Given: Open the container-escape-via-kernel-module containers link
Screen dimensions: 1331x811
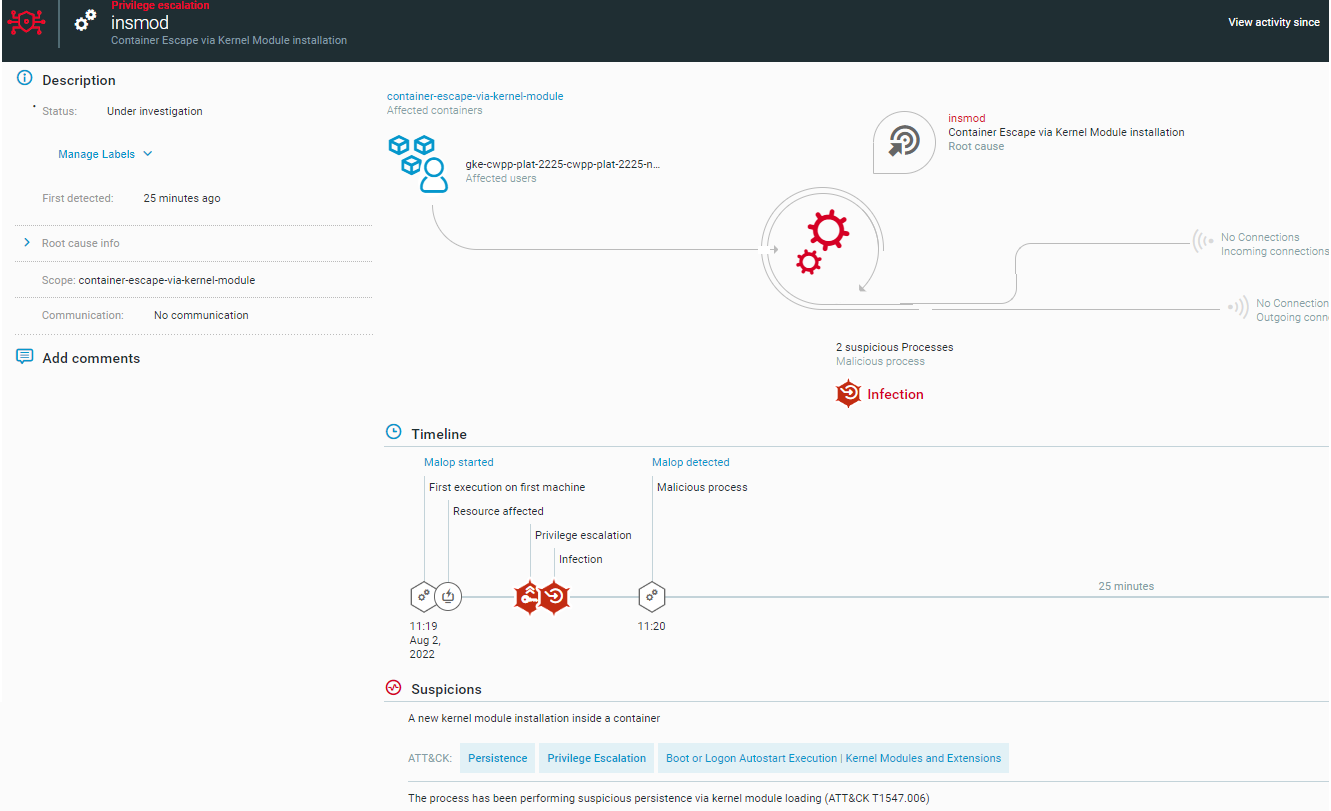Looking at the screenshot, I should (x=475, y=96).
